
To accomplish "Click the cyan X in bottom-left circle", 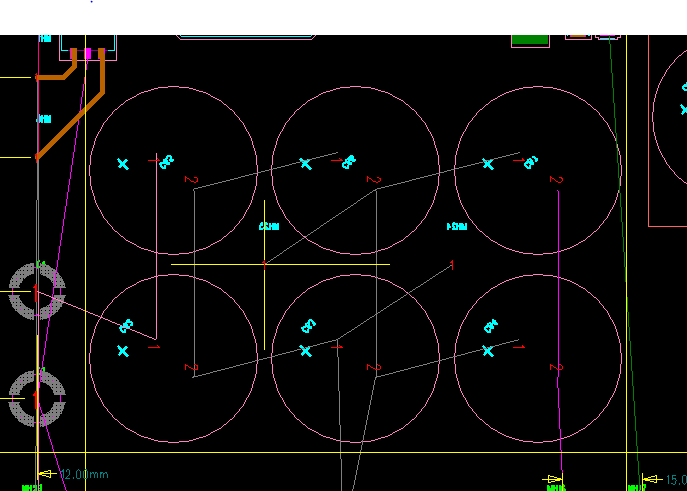I will pos(123,351).
